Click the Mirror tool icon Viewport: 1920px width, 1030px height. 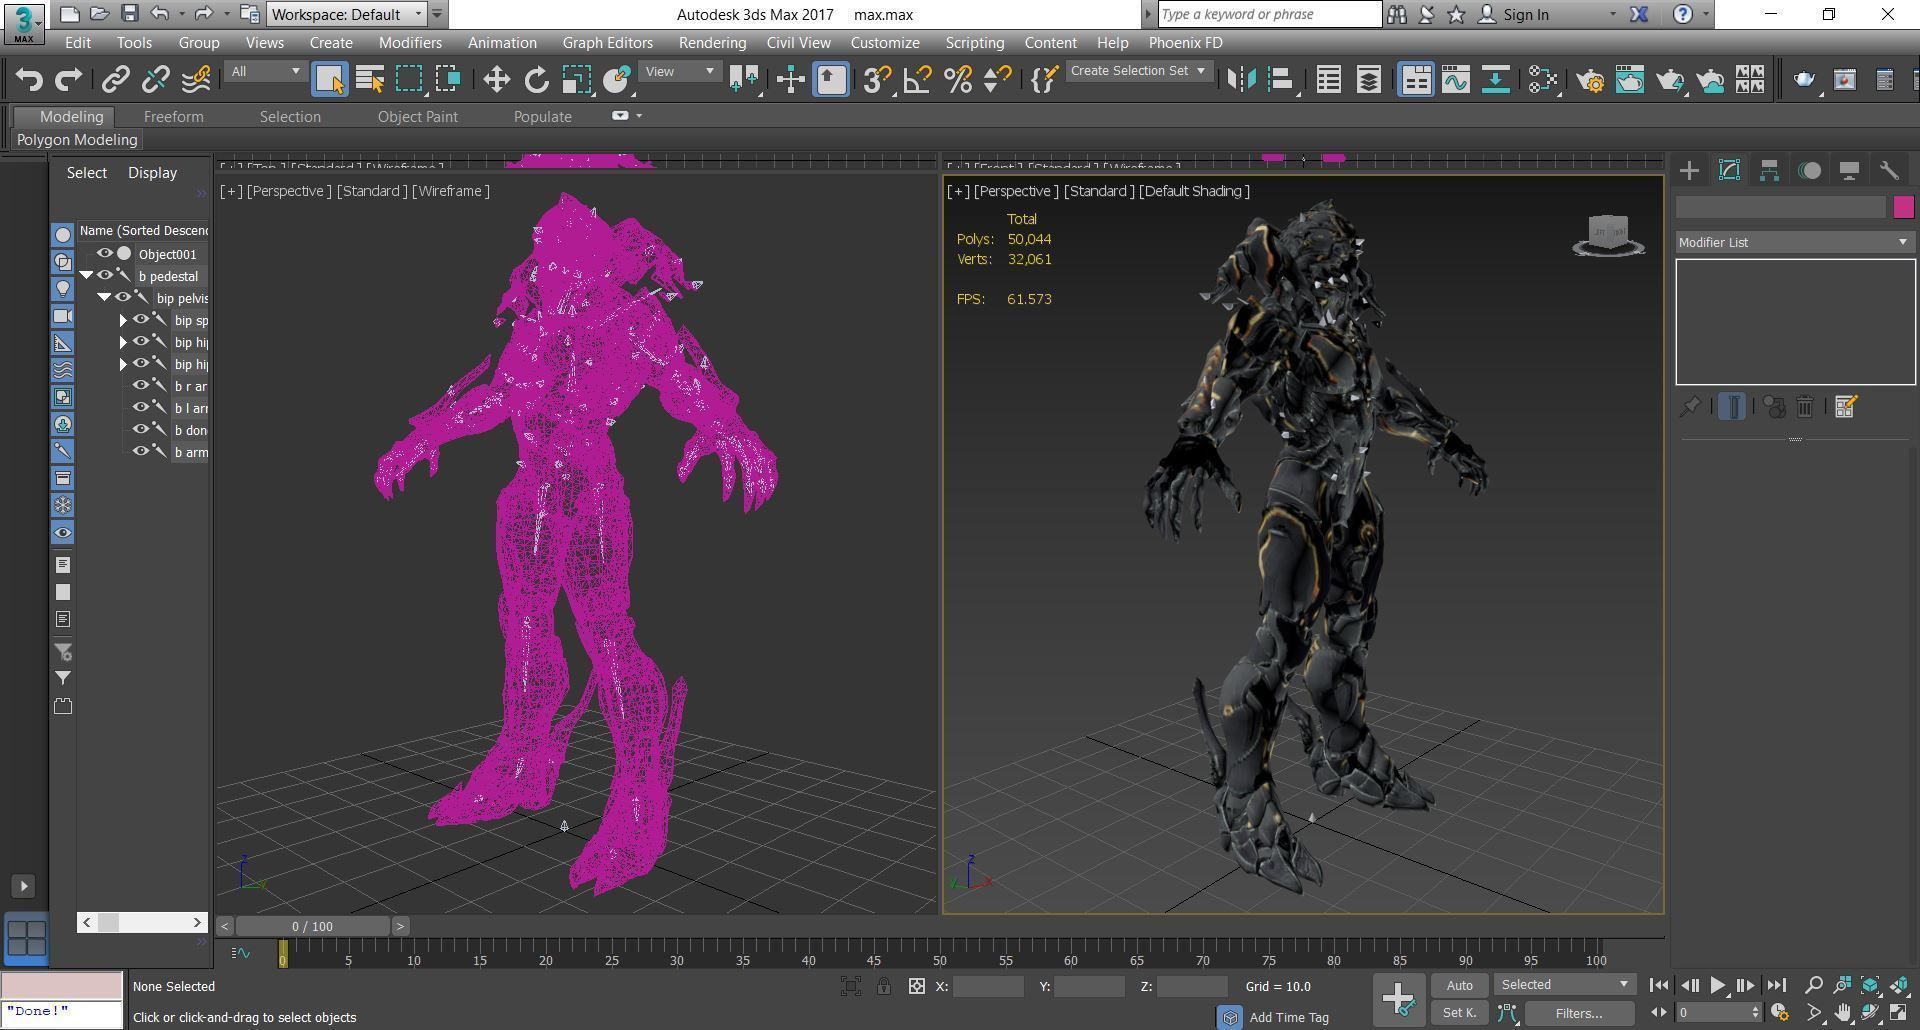click(x=1241, y=79)
